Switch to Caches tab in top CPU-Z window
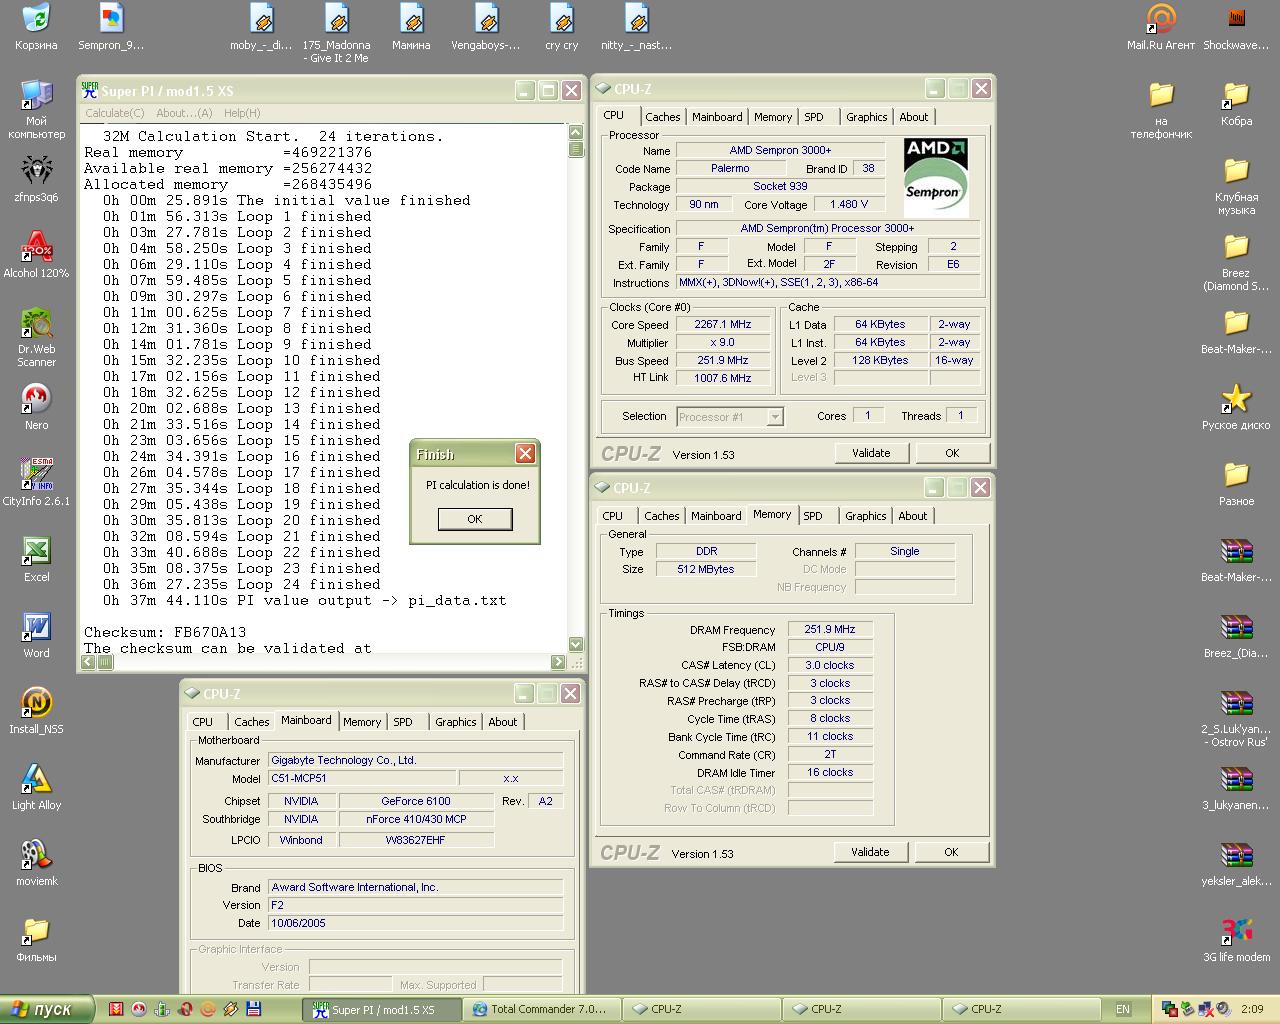 tap(662, 117)
